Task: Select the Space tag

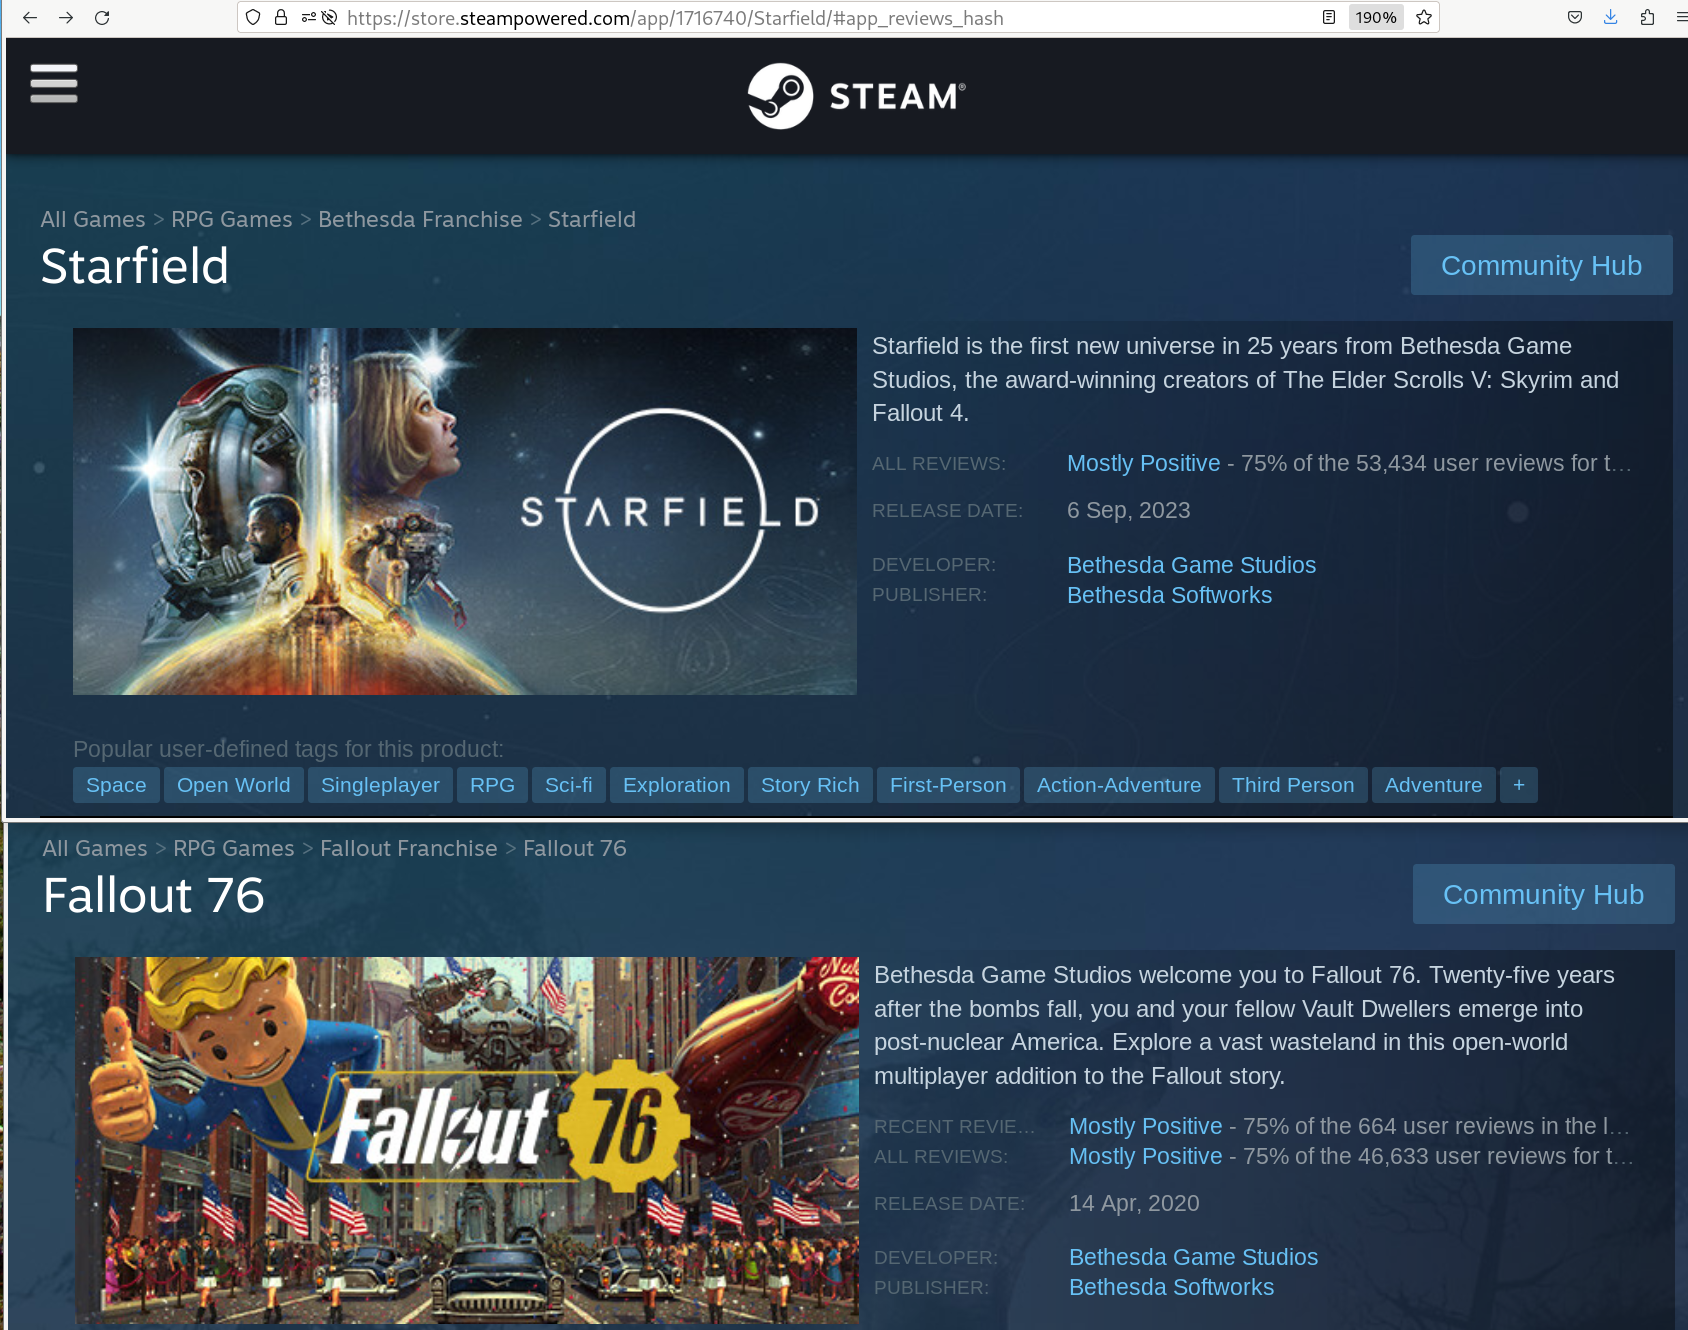Action: tap(116, 785)
